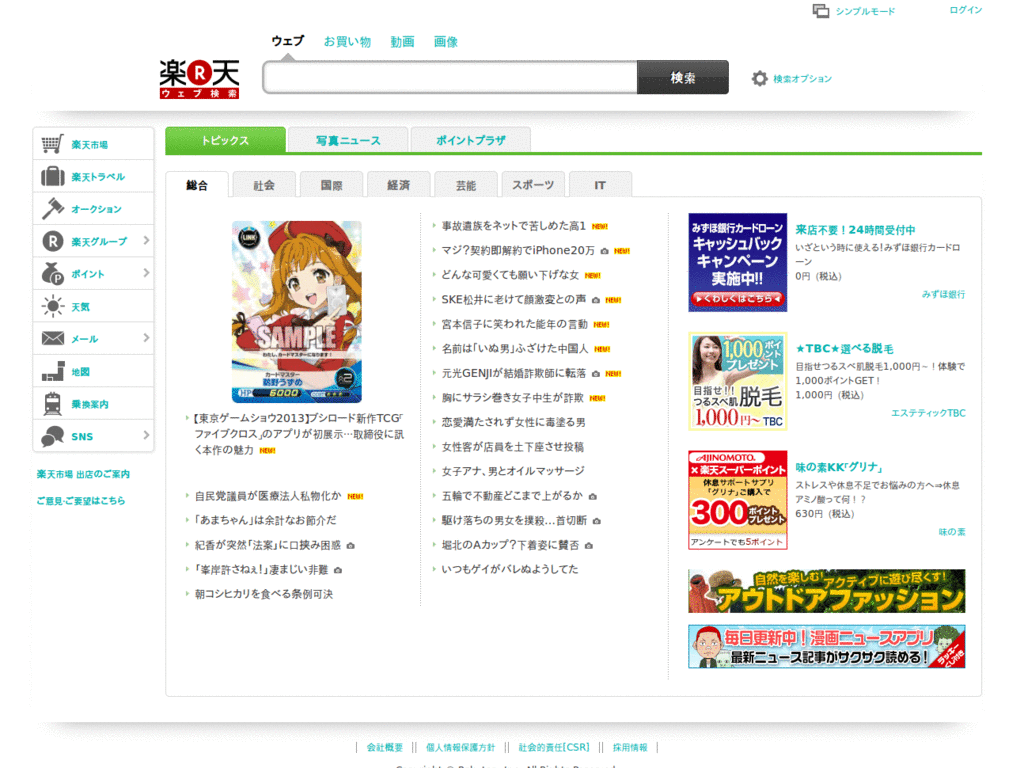Open the オークション gavel icon
Screen dimensions: 1024x768
(x=52, y=209)
